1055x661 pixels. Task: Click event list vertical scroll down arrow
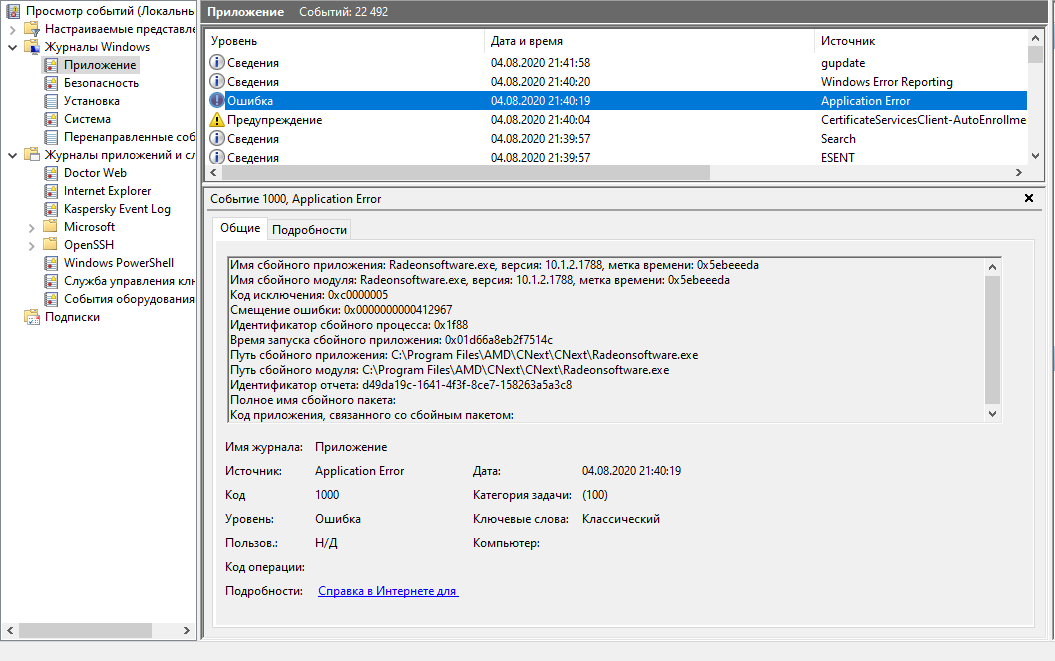(x=1035, y=156)
